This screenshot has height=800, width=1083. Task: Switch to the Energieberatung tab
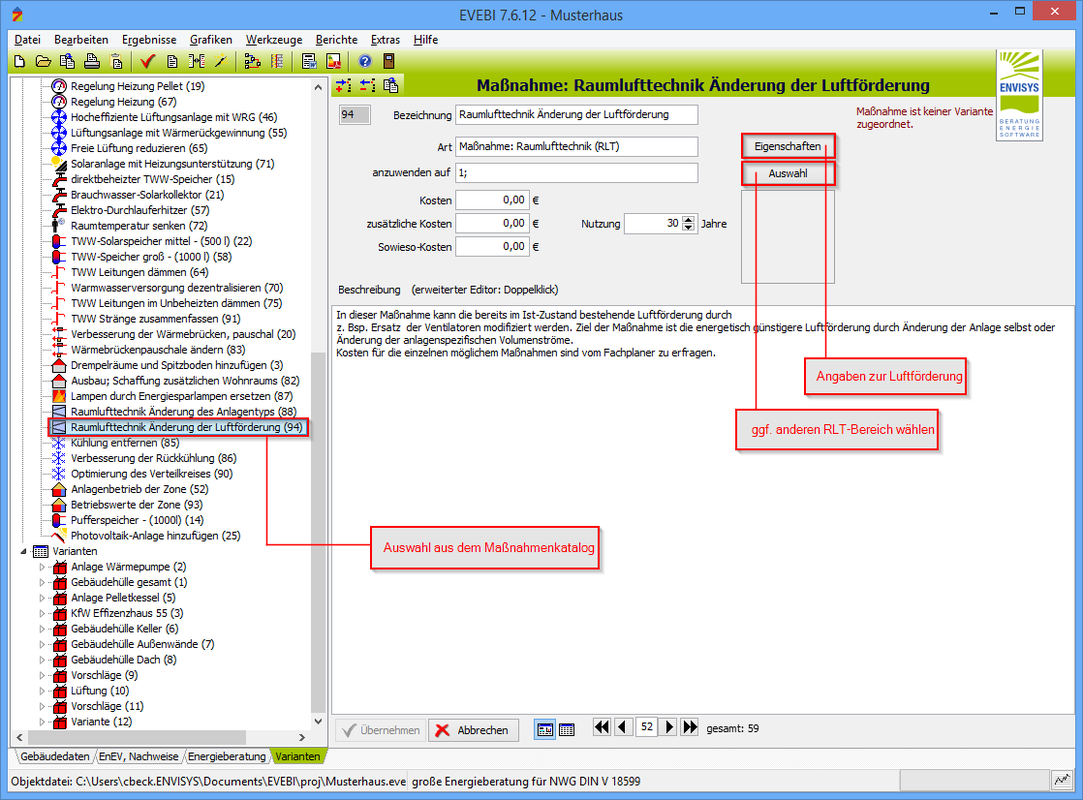[227, 757]
